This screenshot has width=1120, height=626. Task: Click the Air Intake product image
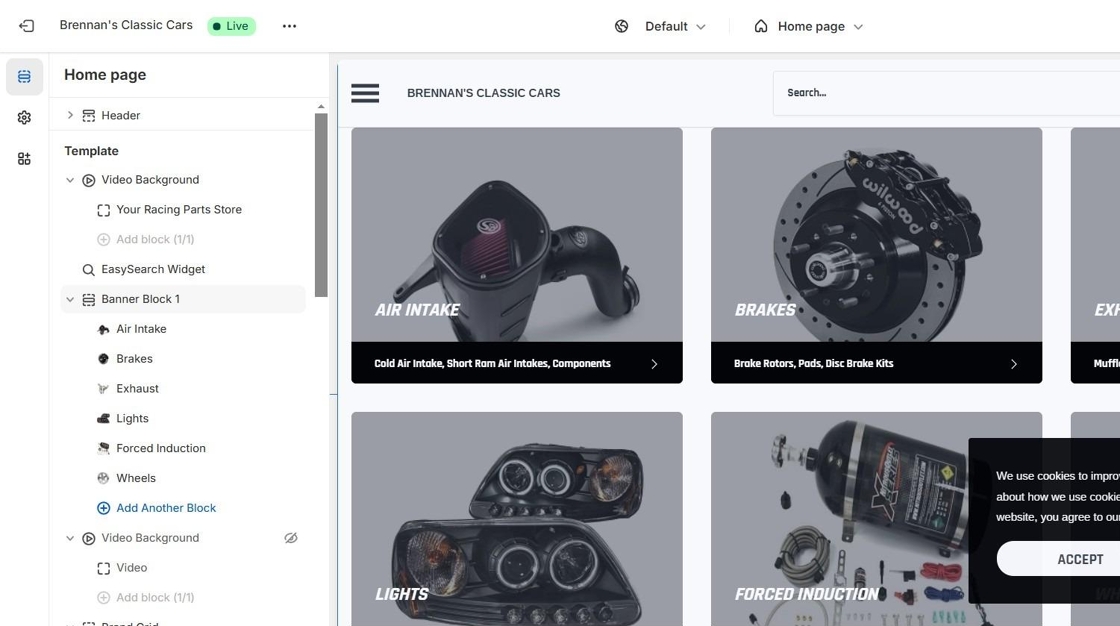click(x=516, y=235)
